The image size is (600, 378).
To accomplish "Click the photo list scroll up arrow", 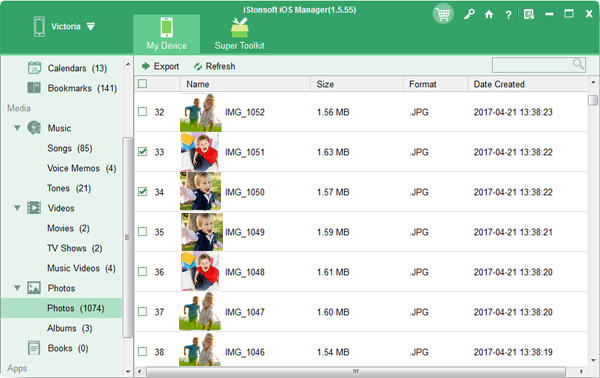I will pyautogui.click(x=593, y=82).
